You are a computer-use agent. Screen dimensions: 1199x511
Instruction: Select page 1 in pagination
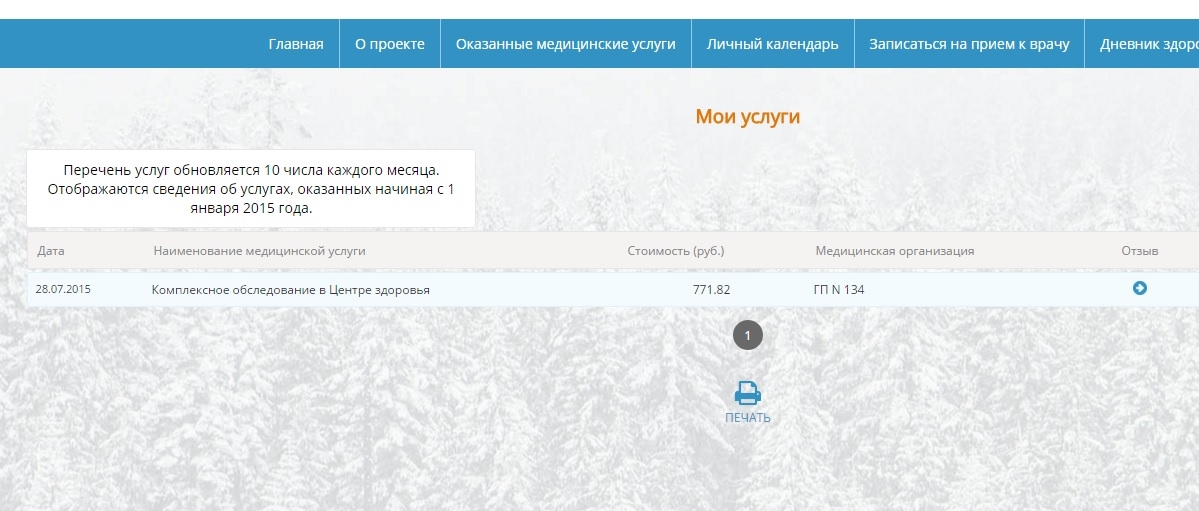[748, 335]
